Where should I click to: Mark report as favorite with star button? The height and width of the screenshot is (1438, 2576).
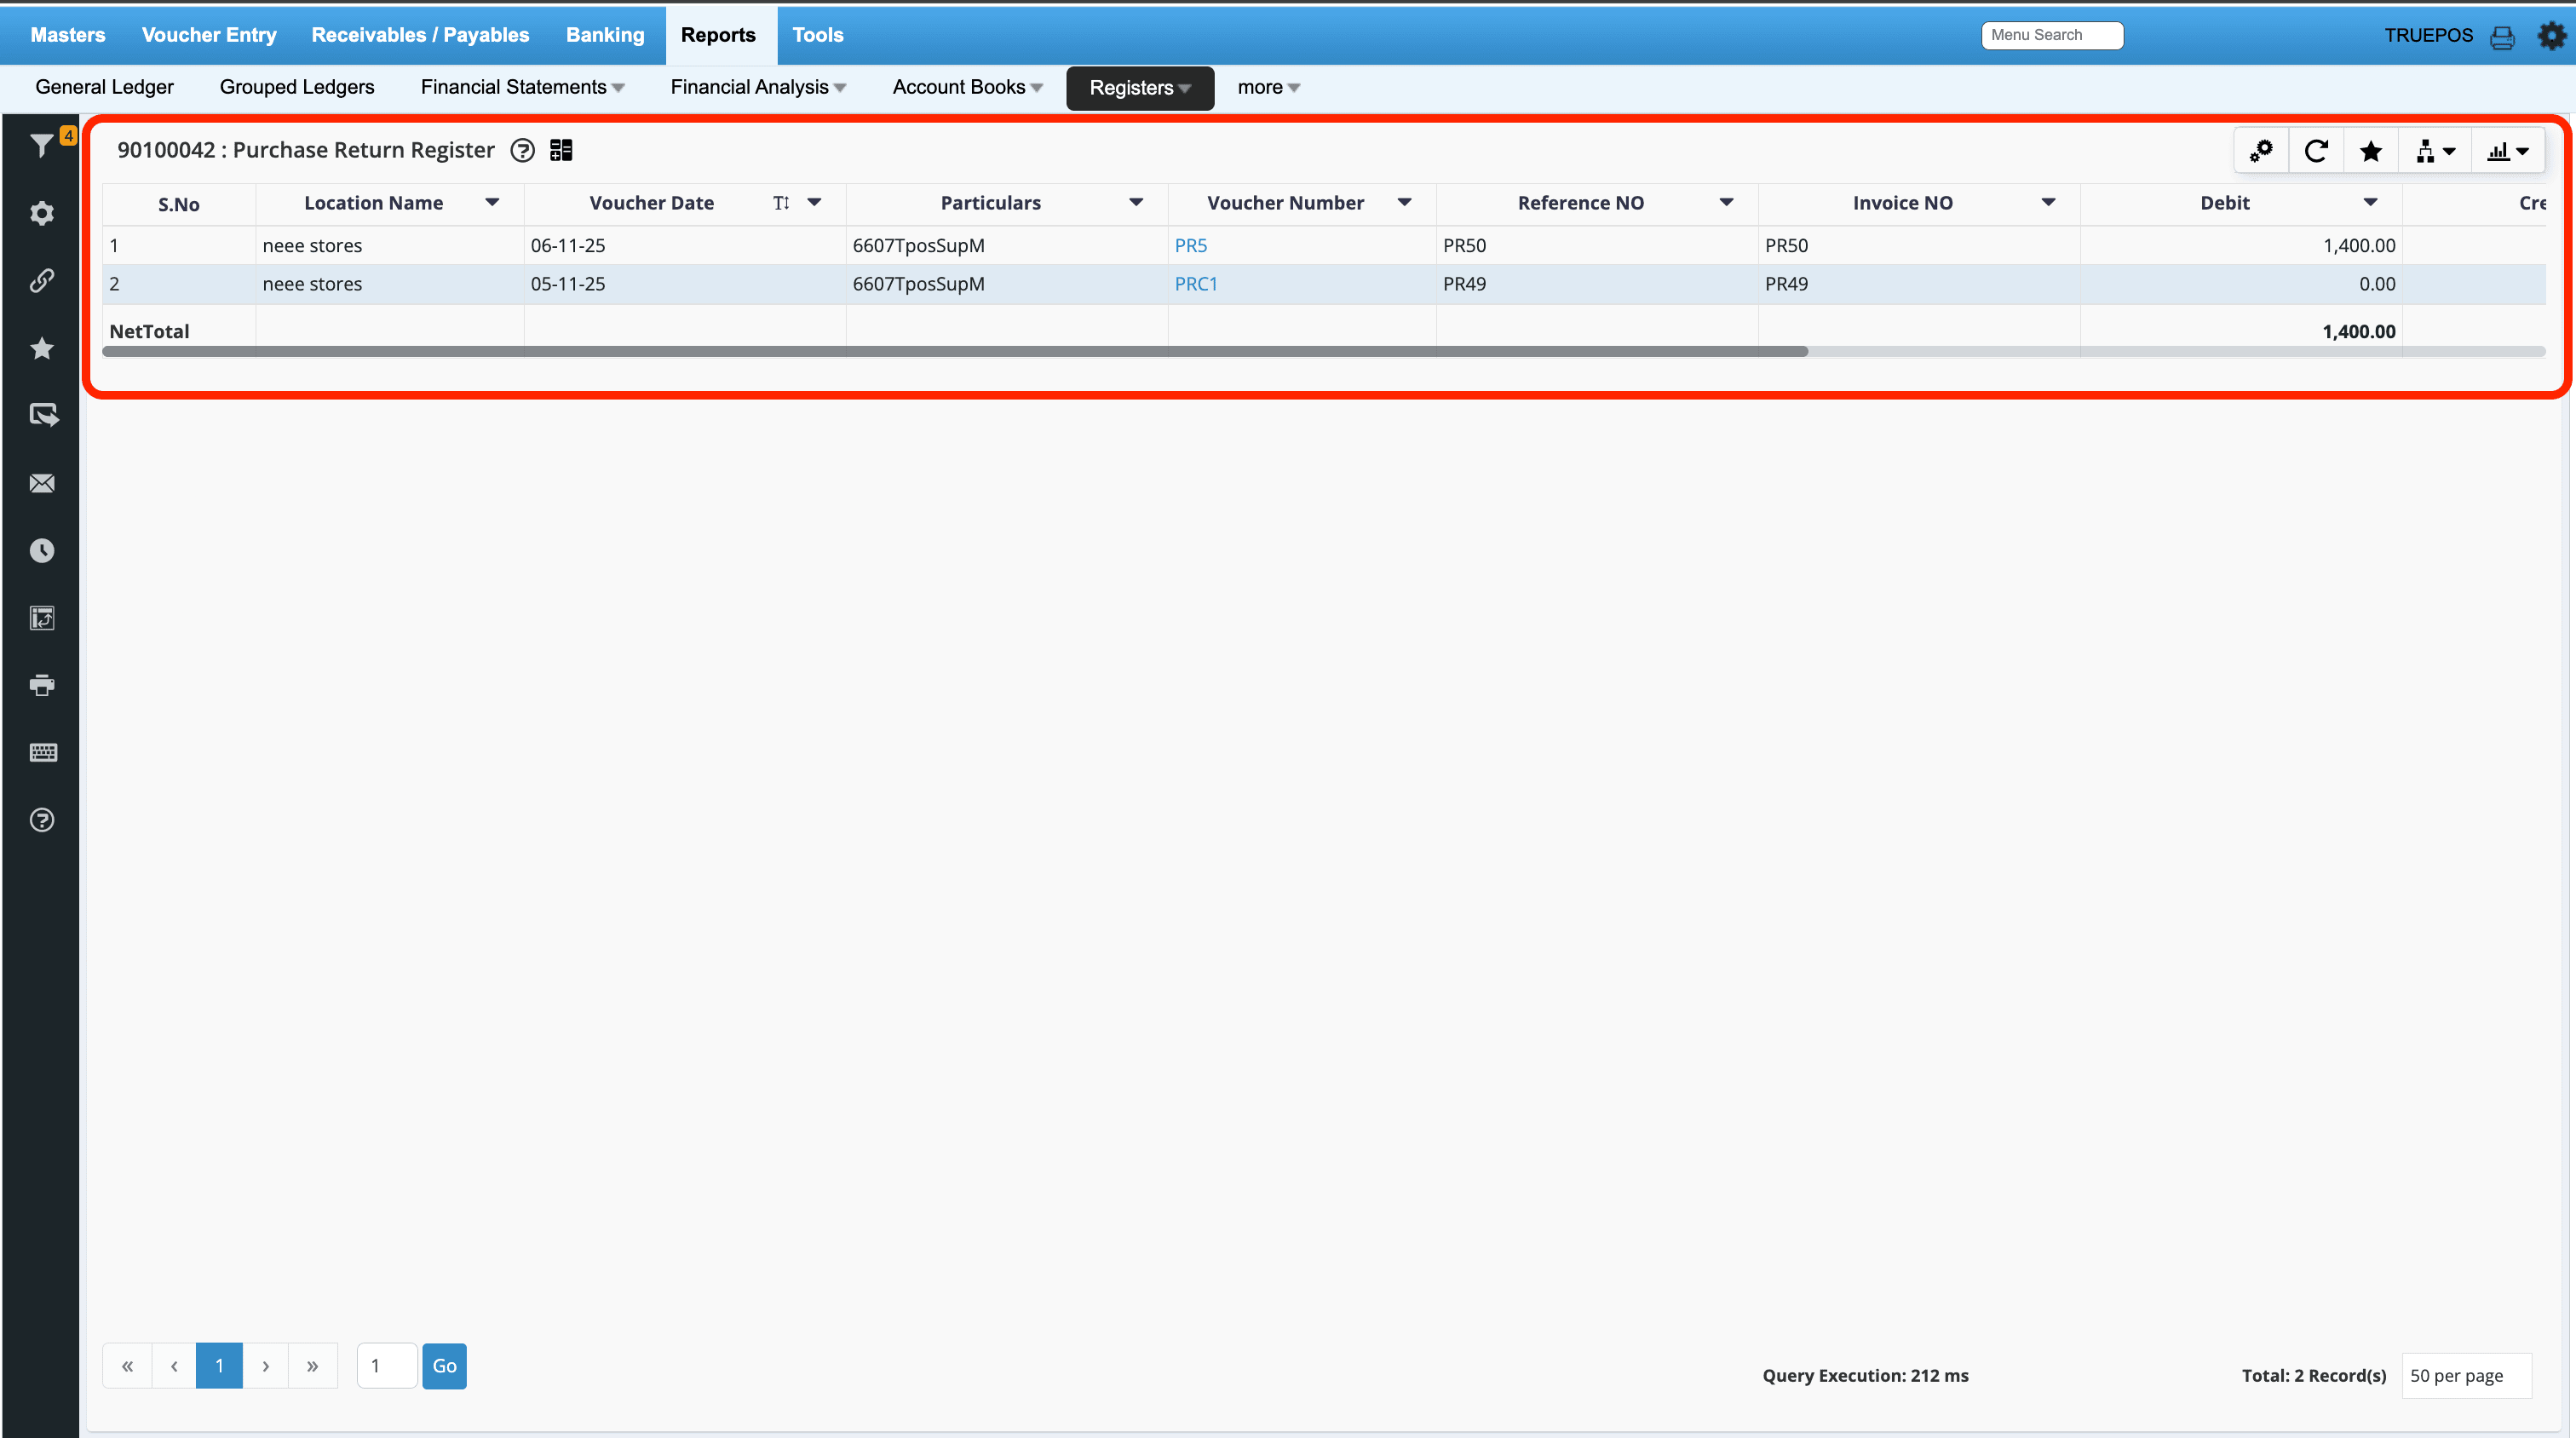click(x=2370, y=151)
